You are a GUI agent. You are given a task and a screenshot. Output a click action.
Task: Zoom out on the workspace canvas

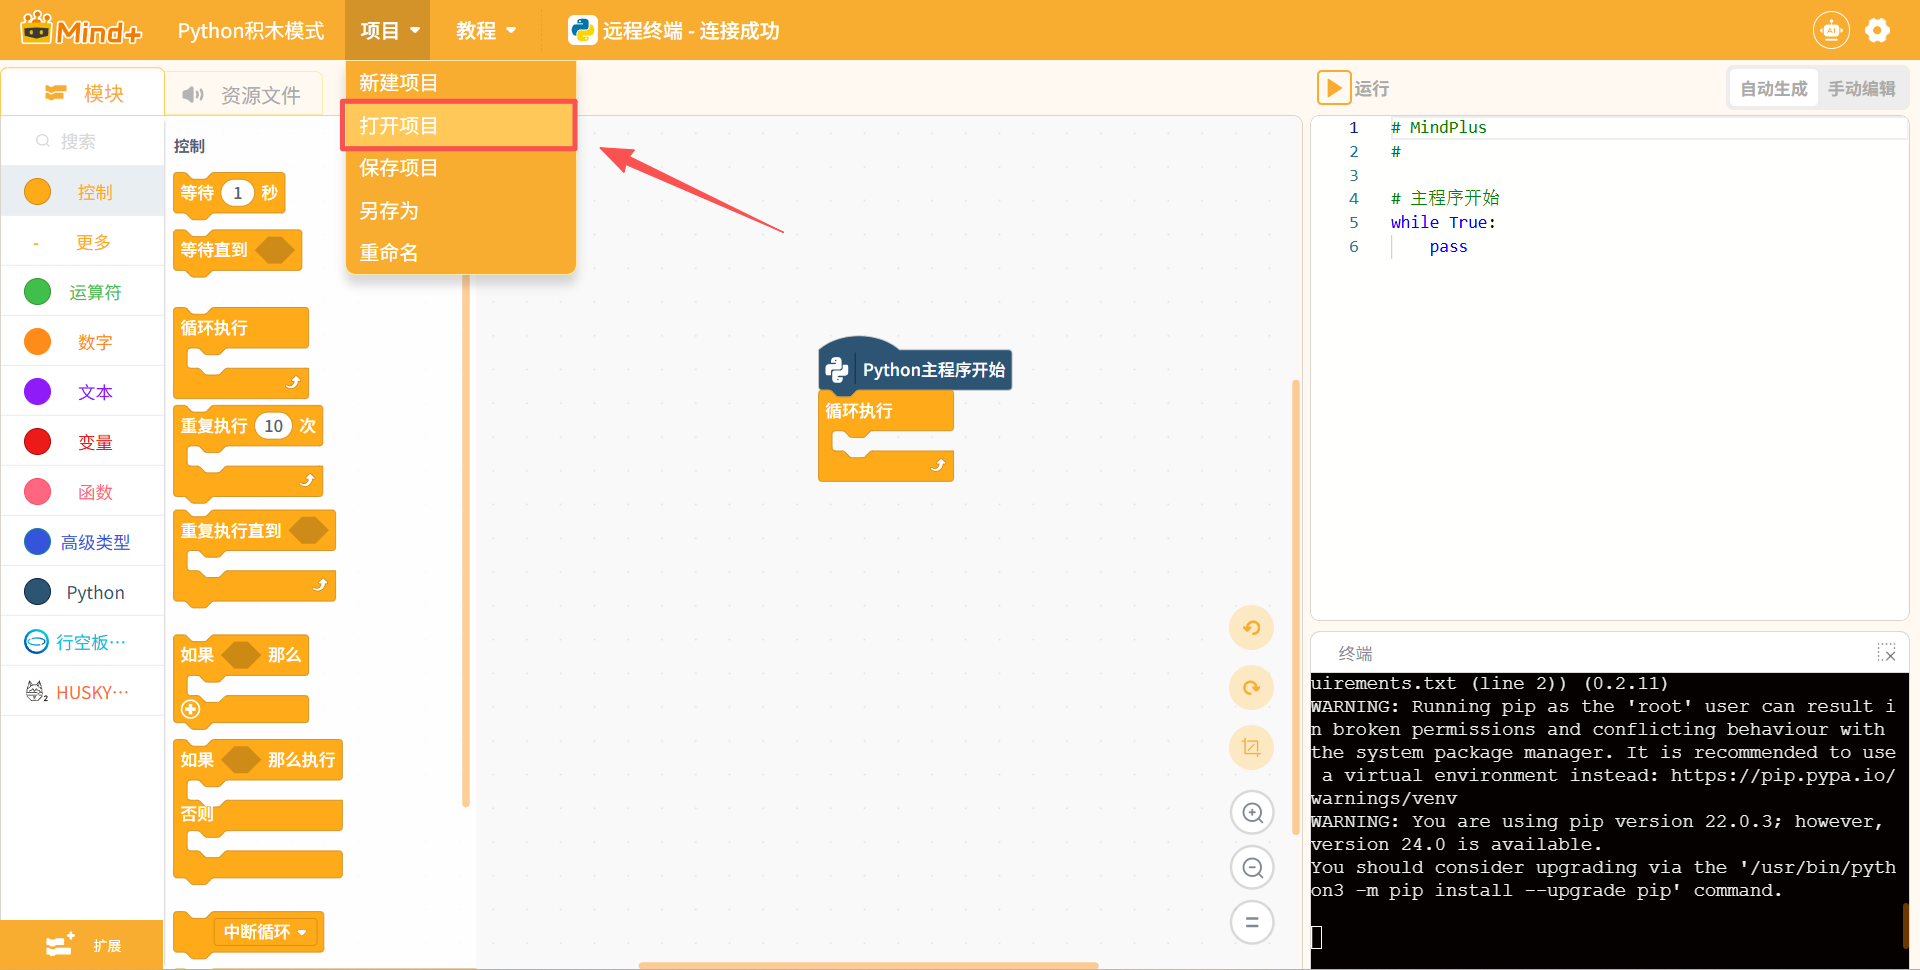(1251, 867)
